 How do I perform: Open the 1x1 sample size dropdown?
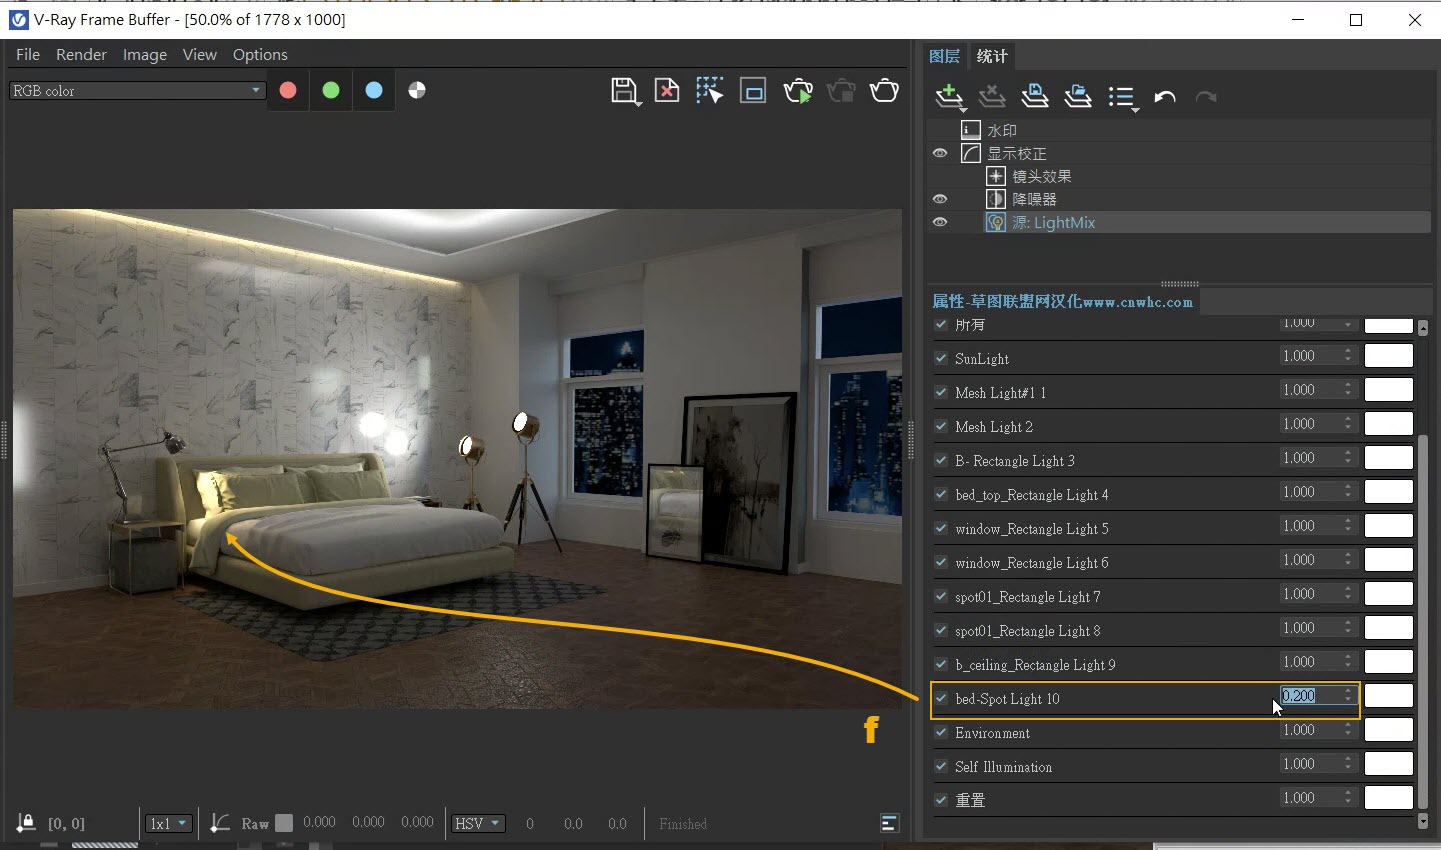pos(168,823)
